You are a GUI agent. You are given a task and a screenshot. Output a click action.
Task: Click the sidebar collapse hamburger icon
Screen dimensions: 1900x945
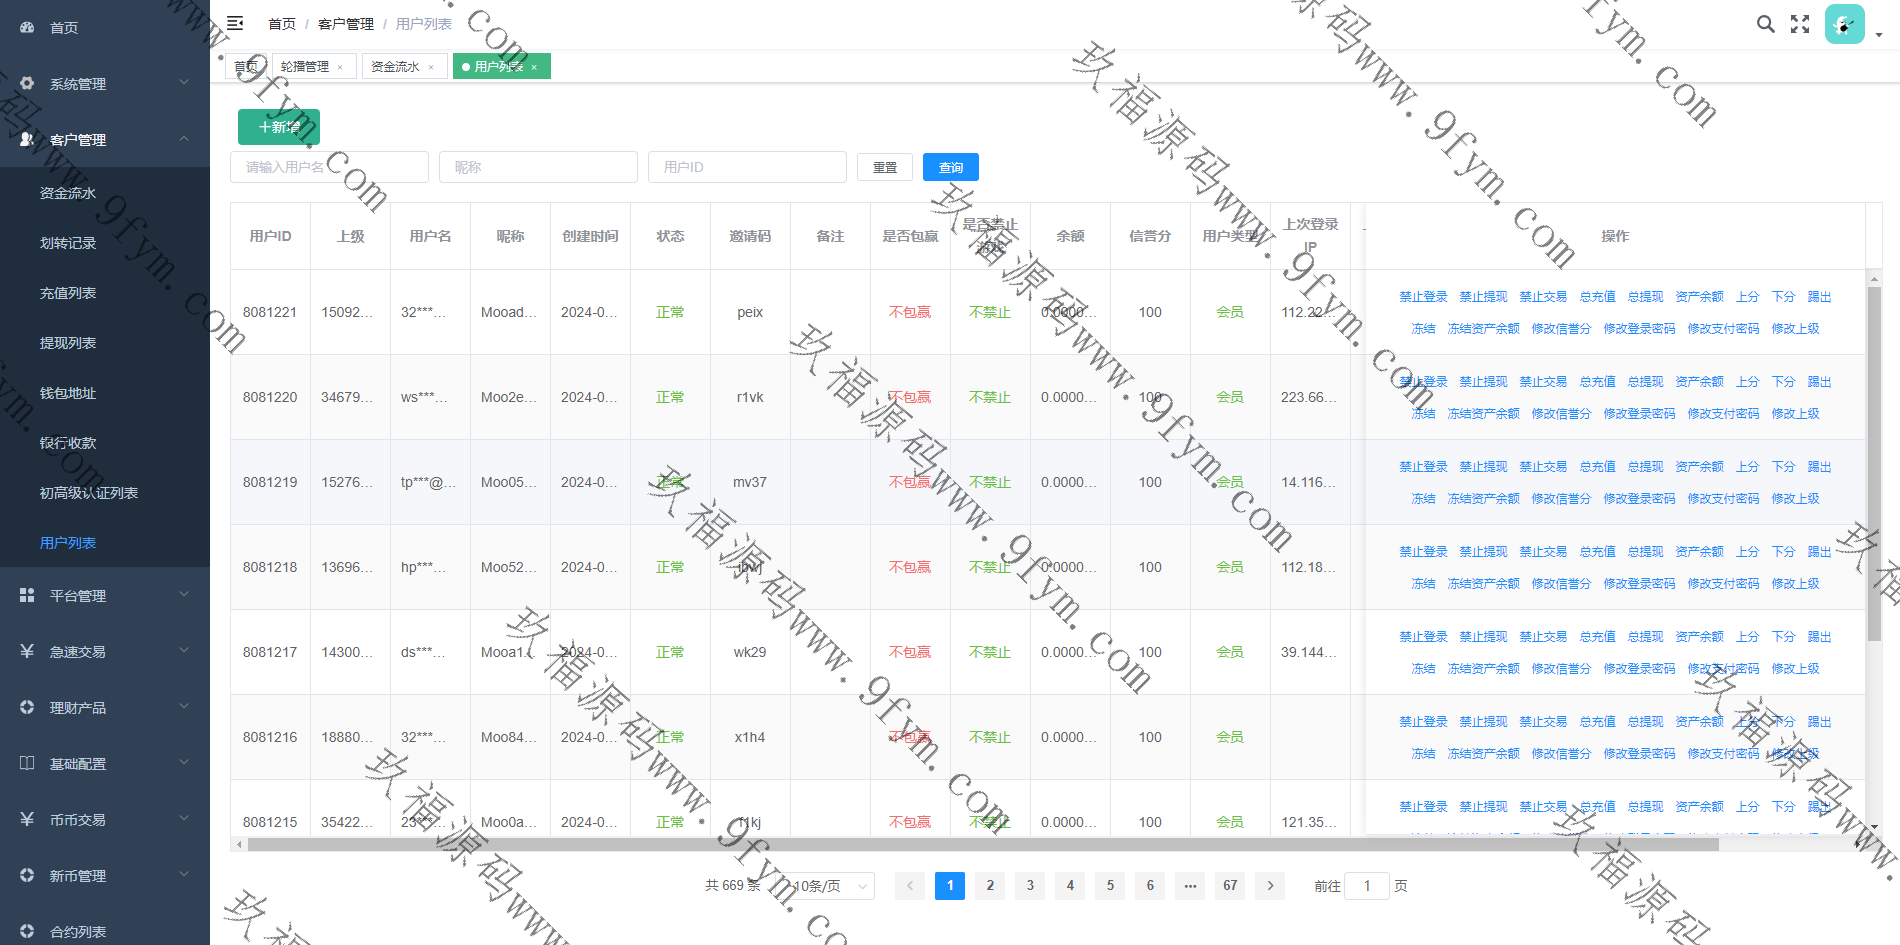pos(235,23)
